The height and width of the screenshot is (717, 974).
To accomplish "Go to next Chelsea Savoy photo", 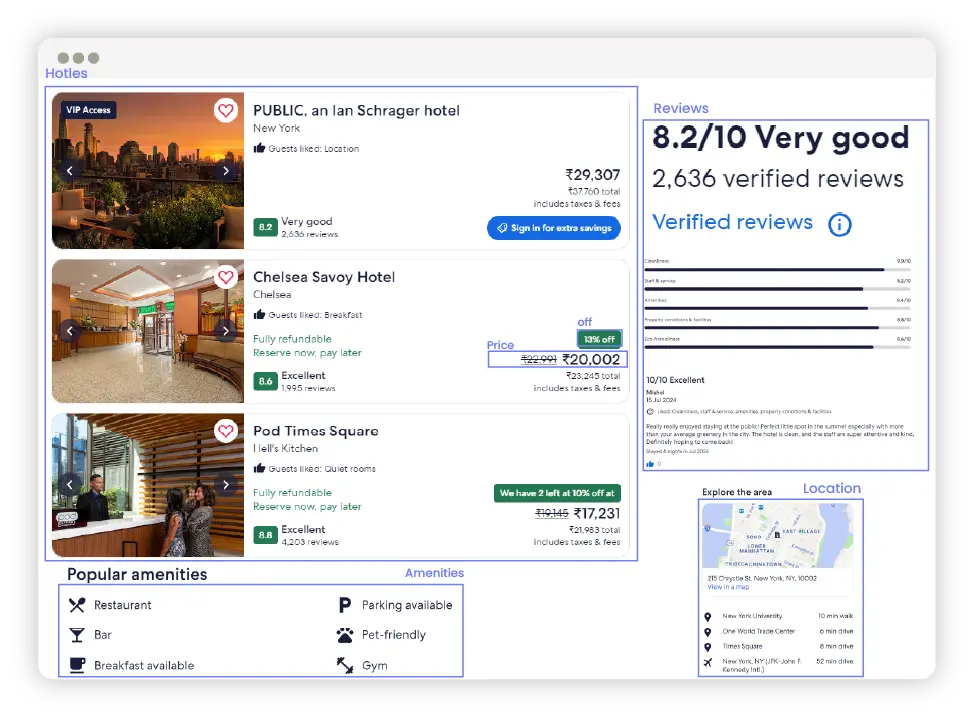I will point(225,331).
